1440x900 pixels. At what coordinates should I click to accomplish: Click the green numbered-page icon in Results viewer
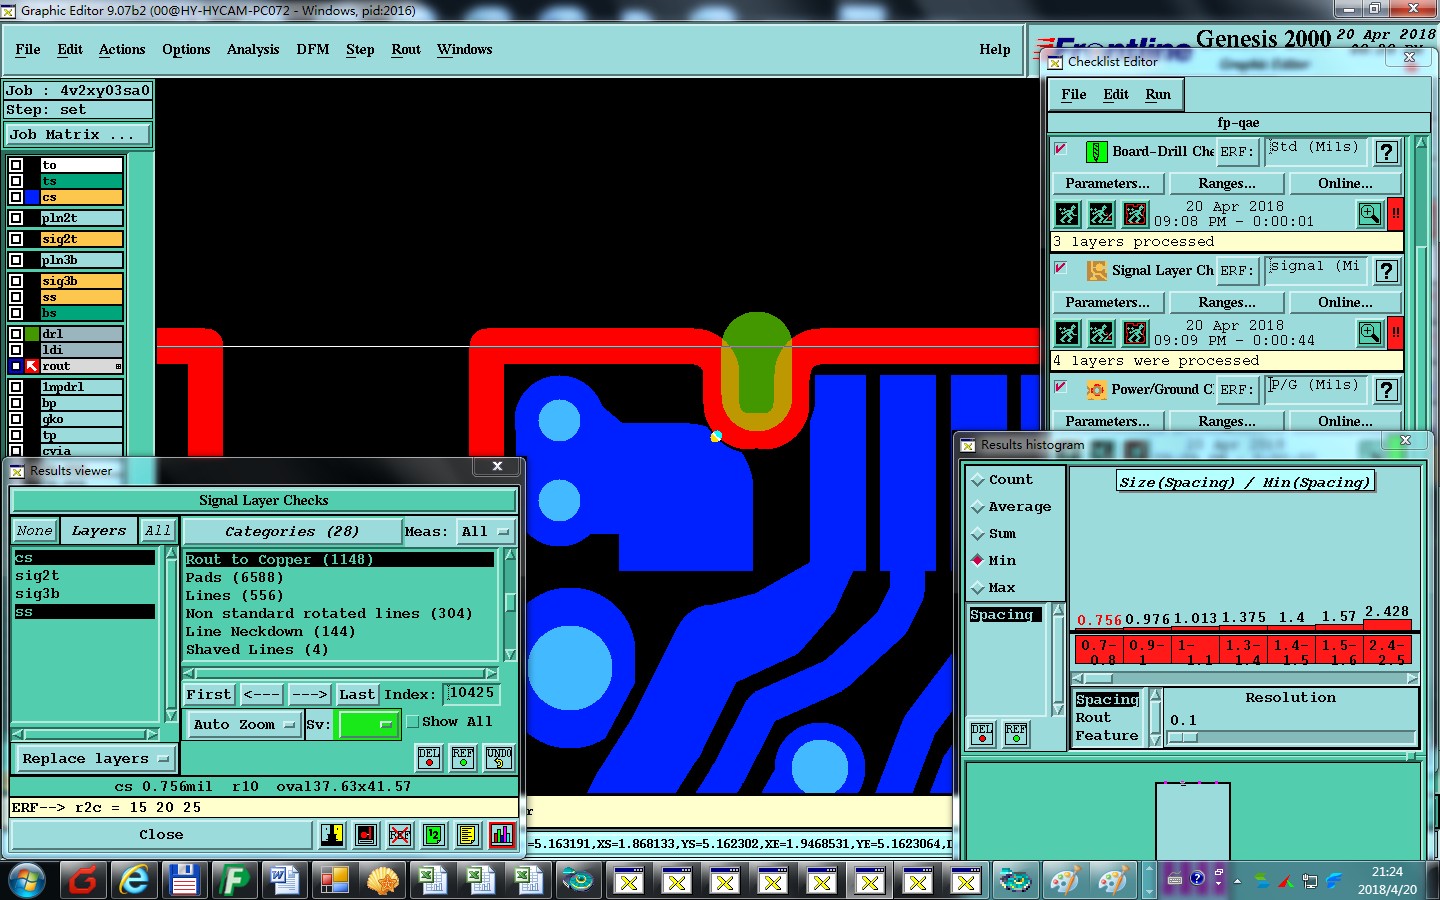click(x=434, y=834)
